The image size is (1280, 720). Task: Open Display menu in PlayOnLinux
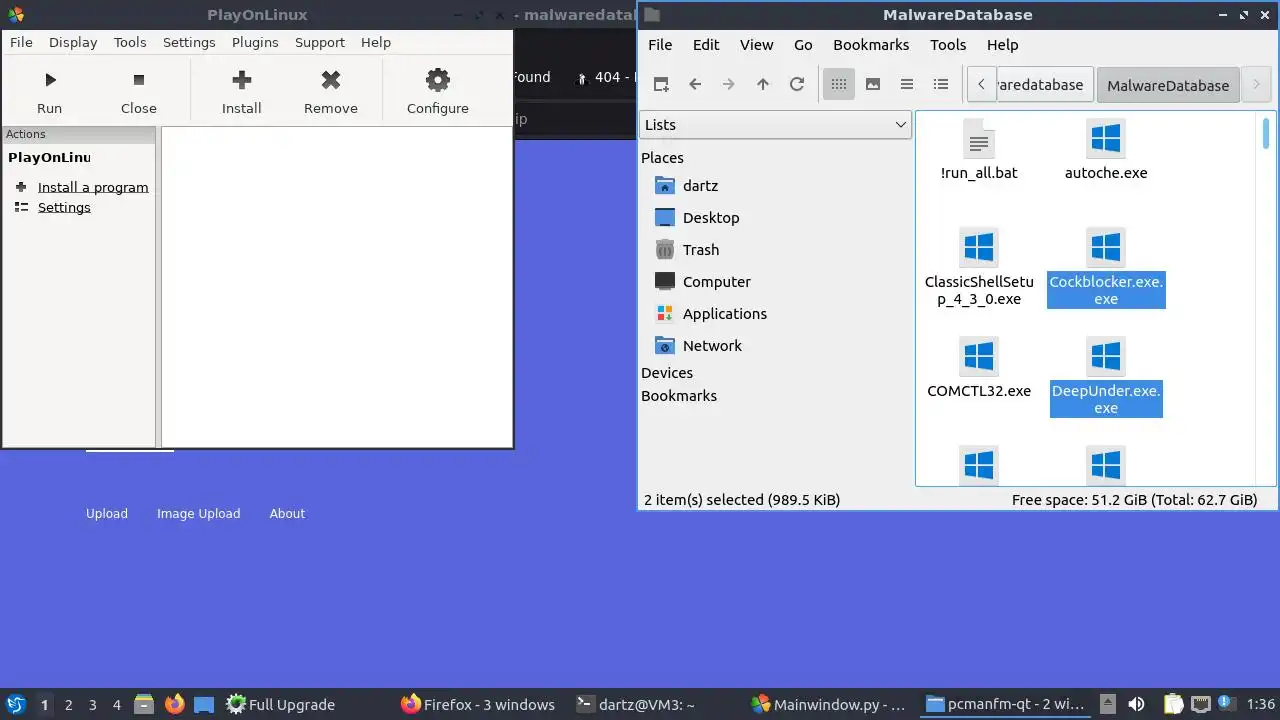coord(73,42)
